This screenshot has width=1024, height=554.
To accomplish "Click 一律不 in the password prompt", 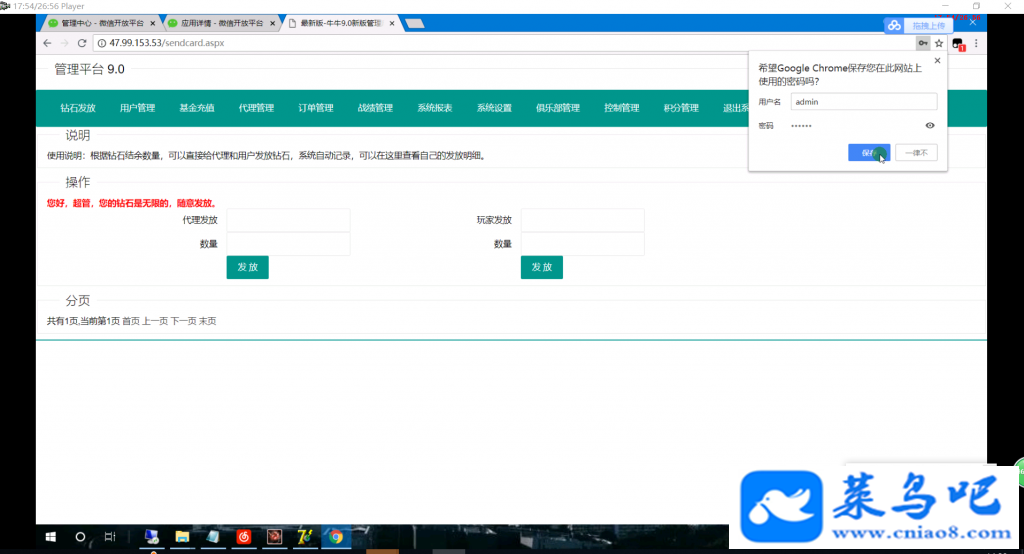I will (916, 152).
